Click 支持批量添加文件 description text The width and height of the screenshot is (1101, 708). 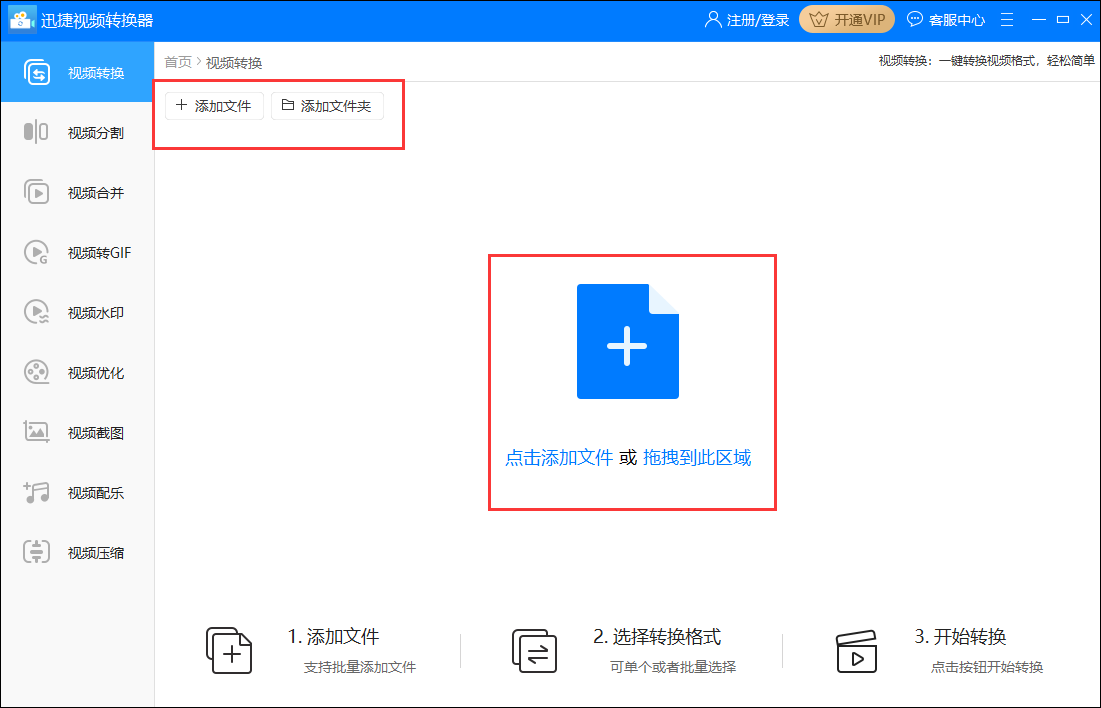tap(360, 667)
